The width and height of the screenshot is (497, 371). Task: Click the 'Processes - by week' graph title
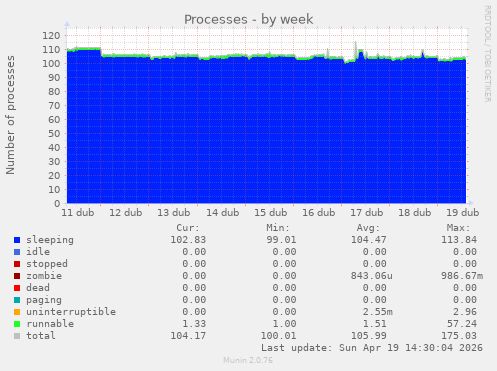248,19
